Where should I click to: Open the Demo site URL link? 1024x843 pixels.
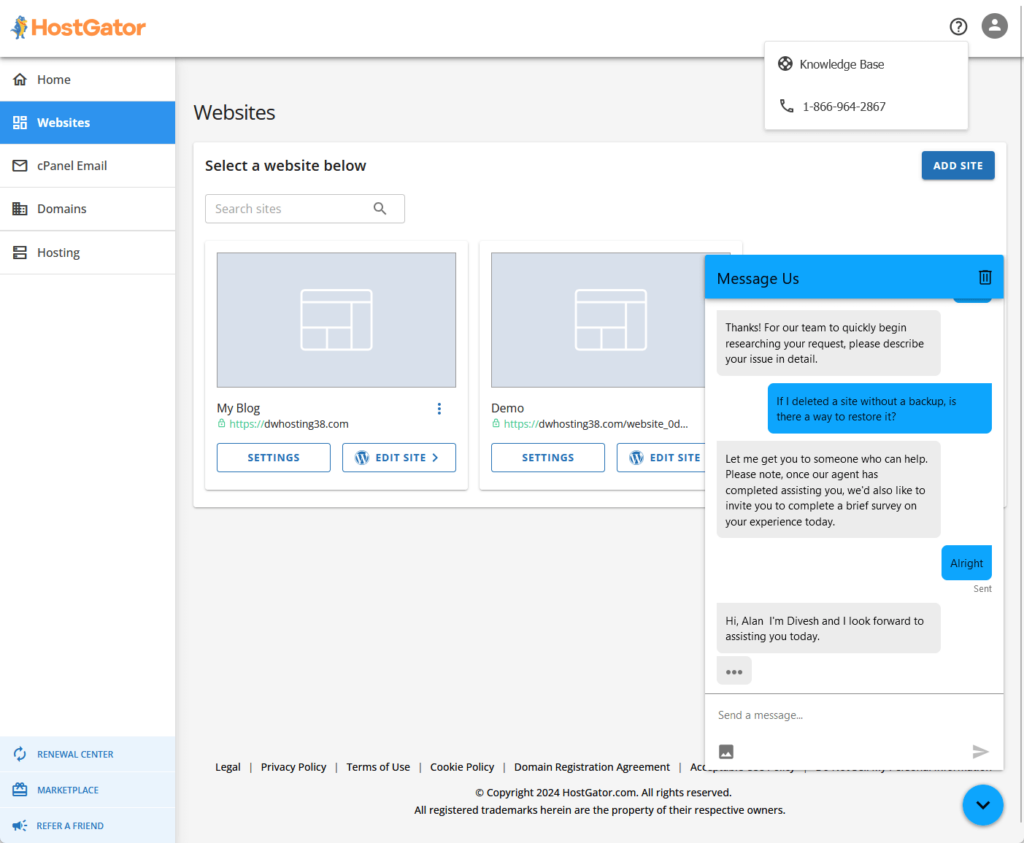coord(596,424)
